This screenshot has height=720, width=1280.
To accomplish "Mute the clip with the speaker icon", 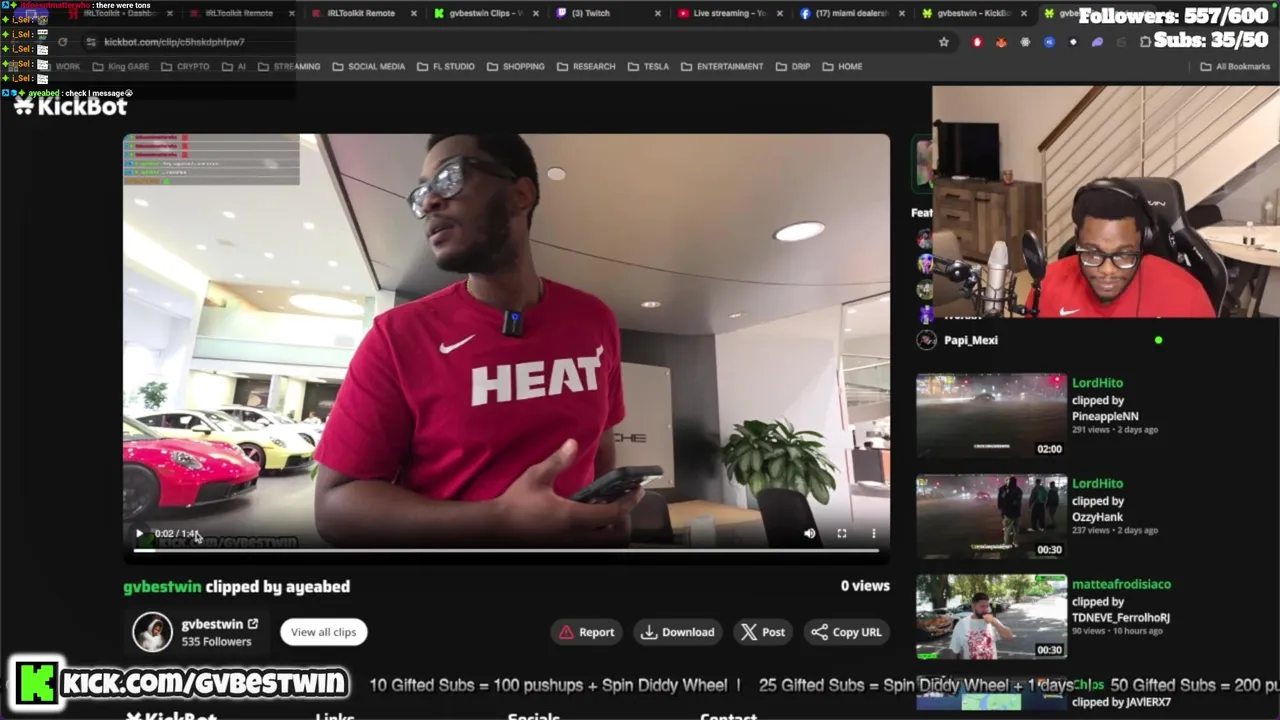I will (809, 534).
